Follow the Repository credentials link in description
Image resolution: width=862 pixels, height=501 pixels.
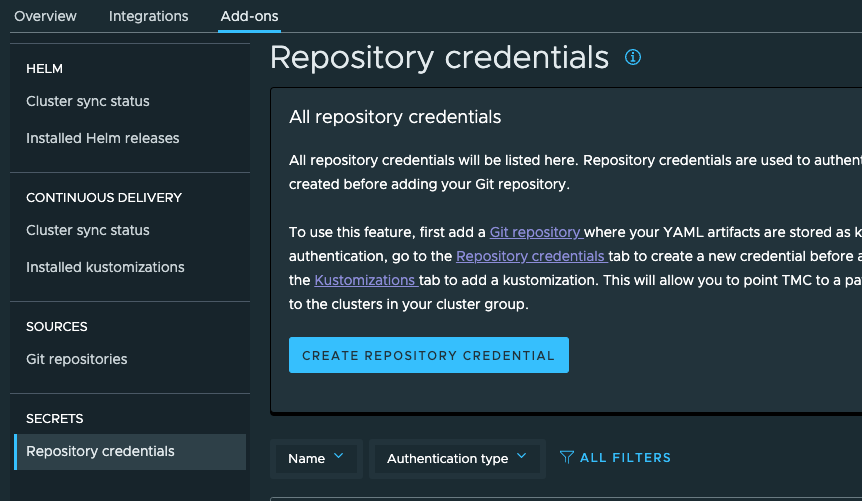click(x=532, y=256)
